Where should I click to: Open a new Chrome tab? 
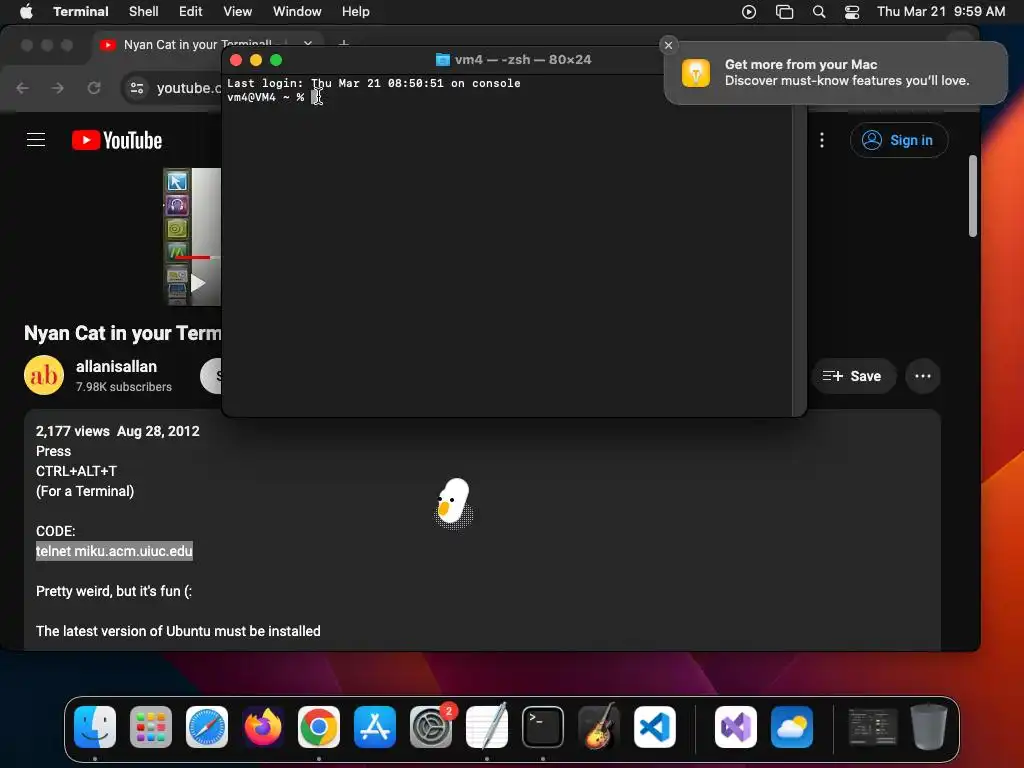click(x=344, y=42)
